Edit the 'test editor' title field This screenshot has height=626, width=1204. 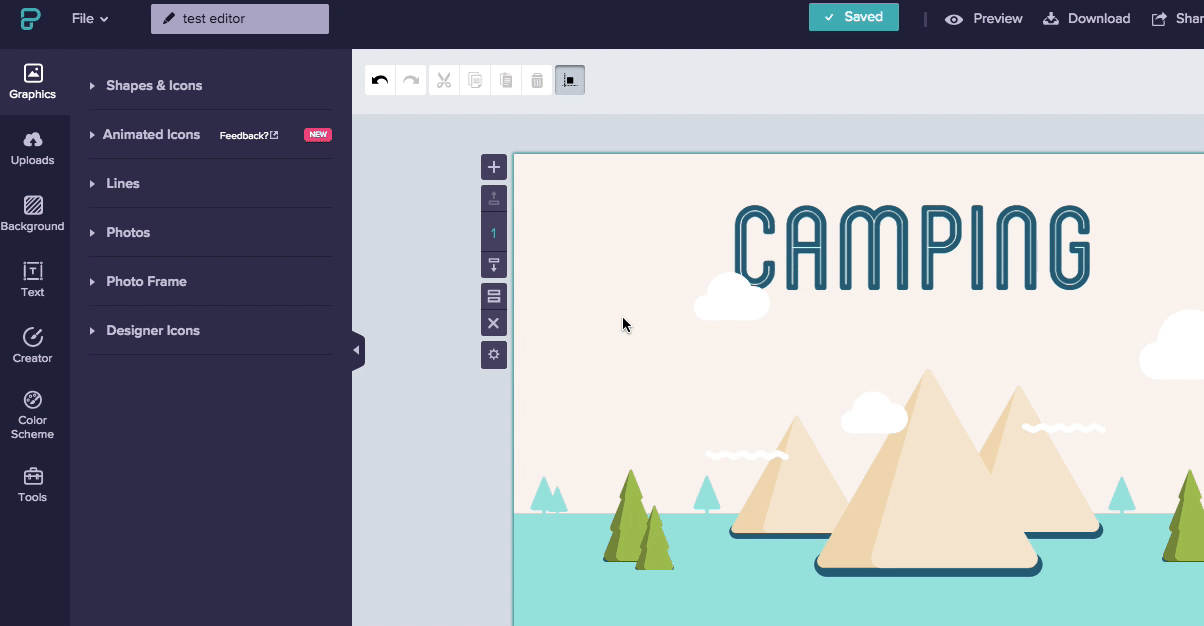tap(240, 18)
